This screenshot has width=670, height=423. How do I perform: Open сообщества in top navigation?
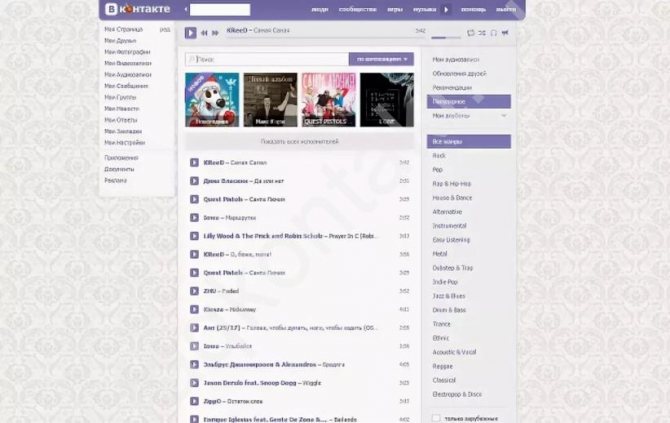click(358, 9)
